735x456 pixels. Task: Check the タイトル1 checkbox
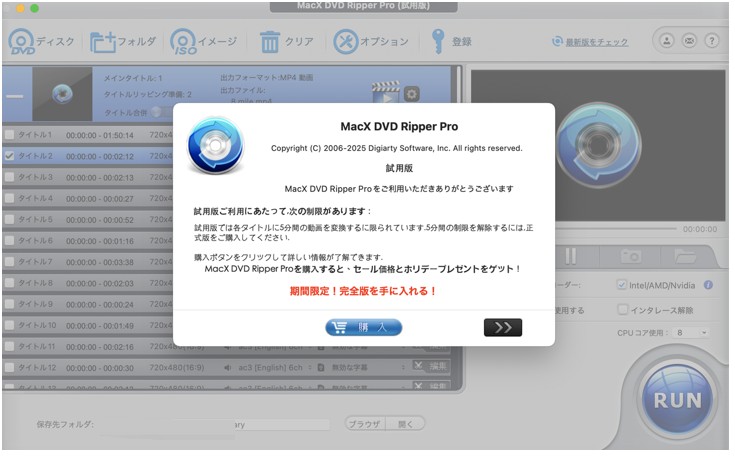[x=9, y=135]
